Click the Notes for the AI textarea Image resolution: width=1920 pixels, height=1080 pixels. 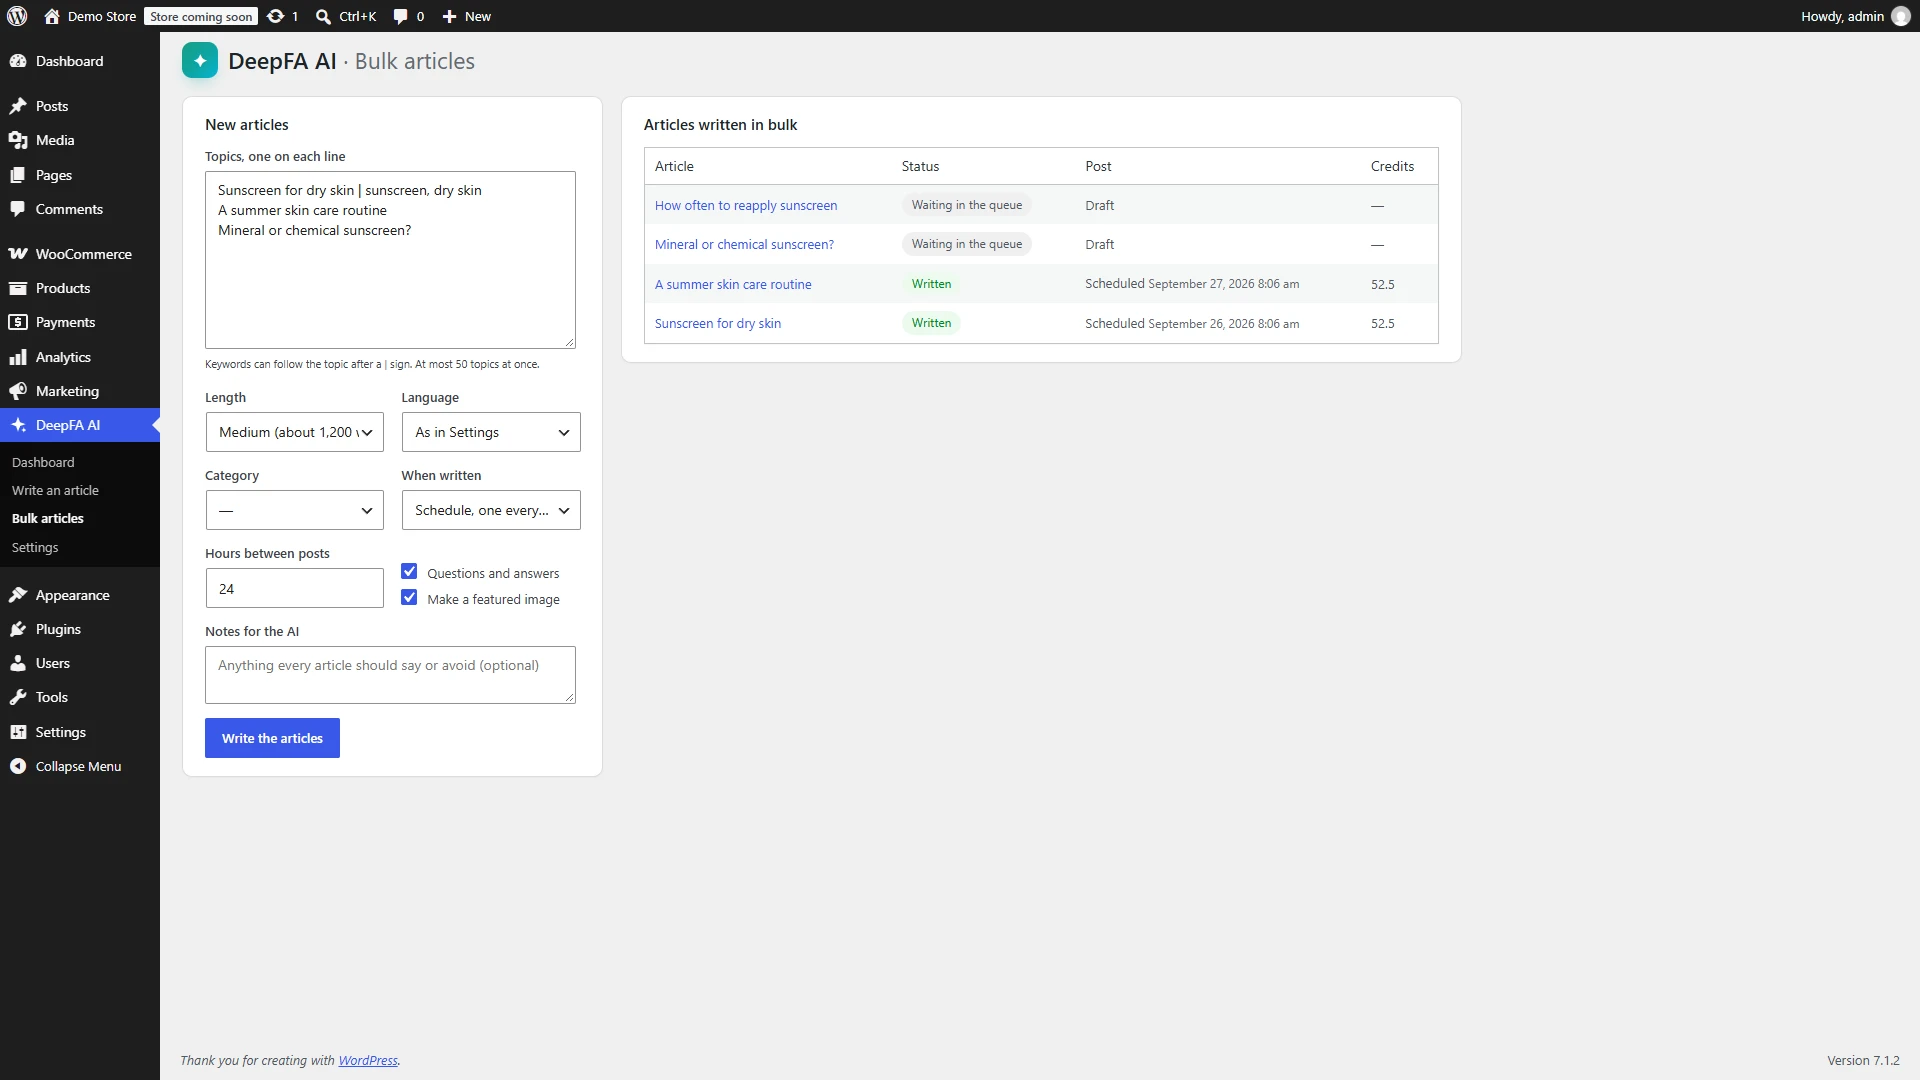tap(390, 675)
